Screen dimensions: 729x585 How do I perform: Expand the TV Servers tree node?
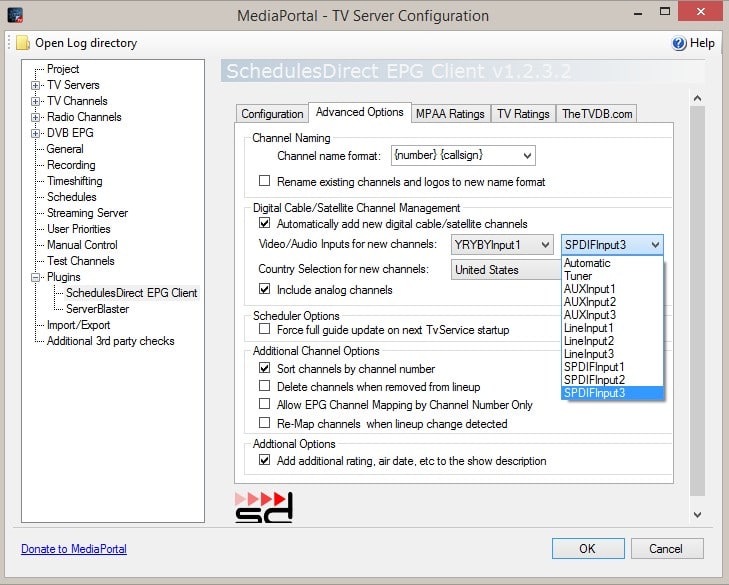(x=36, y=85)
